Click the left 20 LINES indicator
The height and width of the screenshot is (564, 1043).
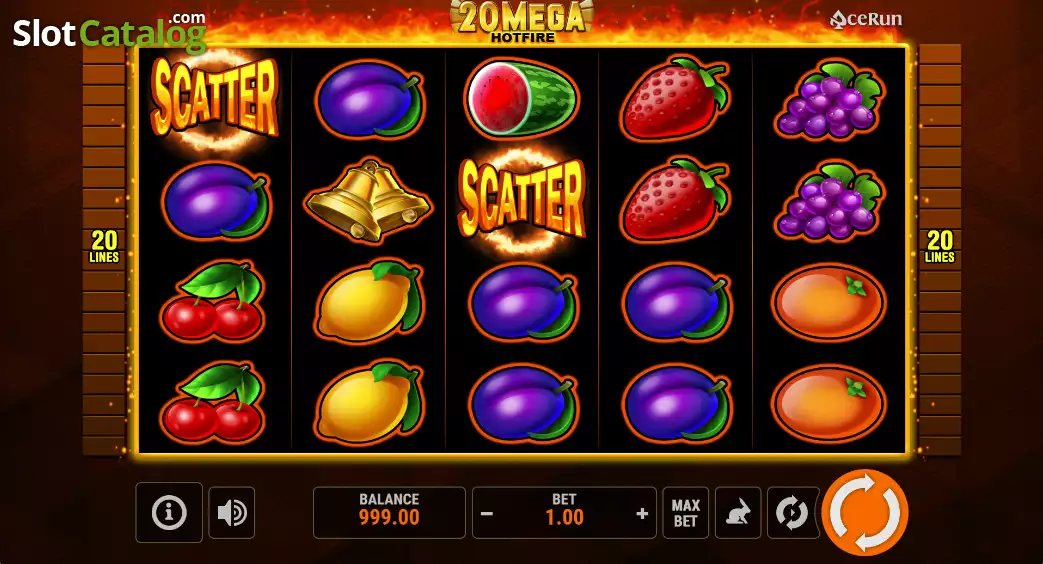104,247
